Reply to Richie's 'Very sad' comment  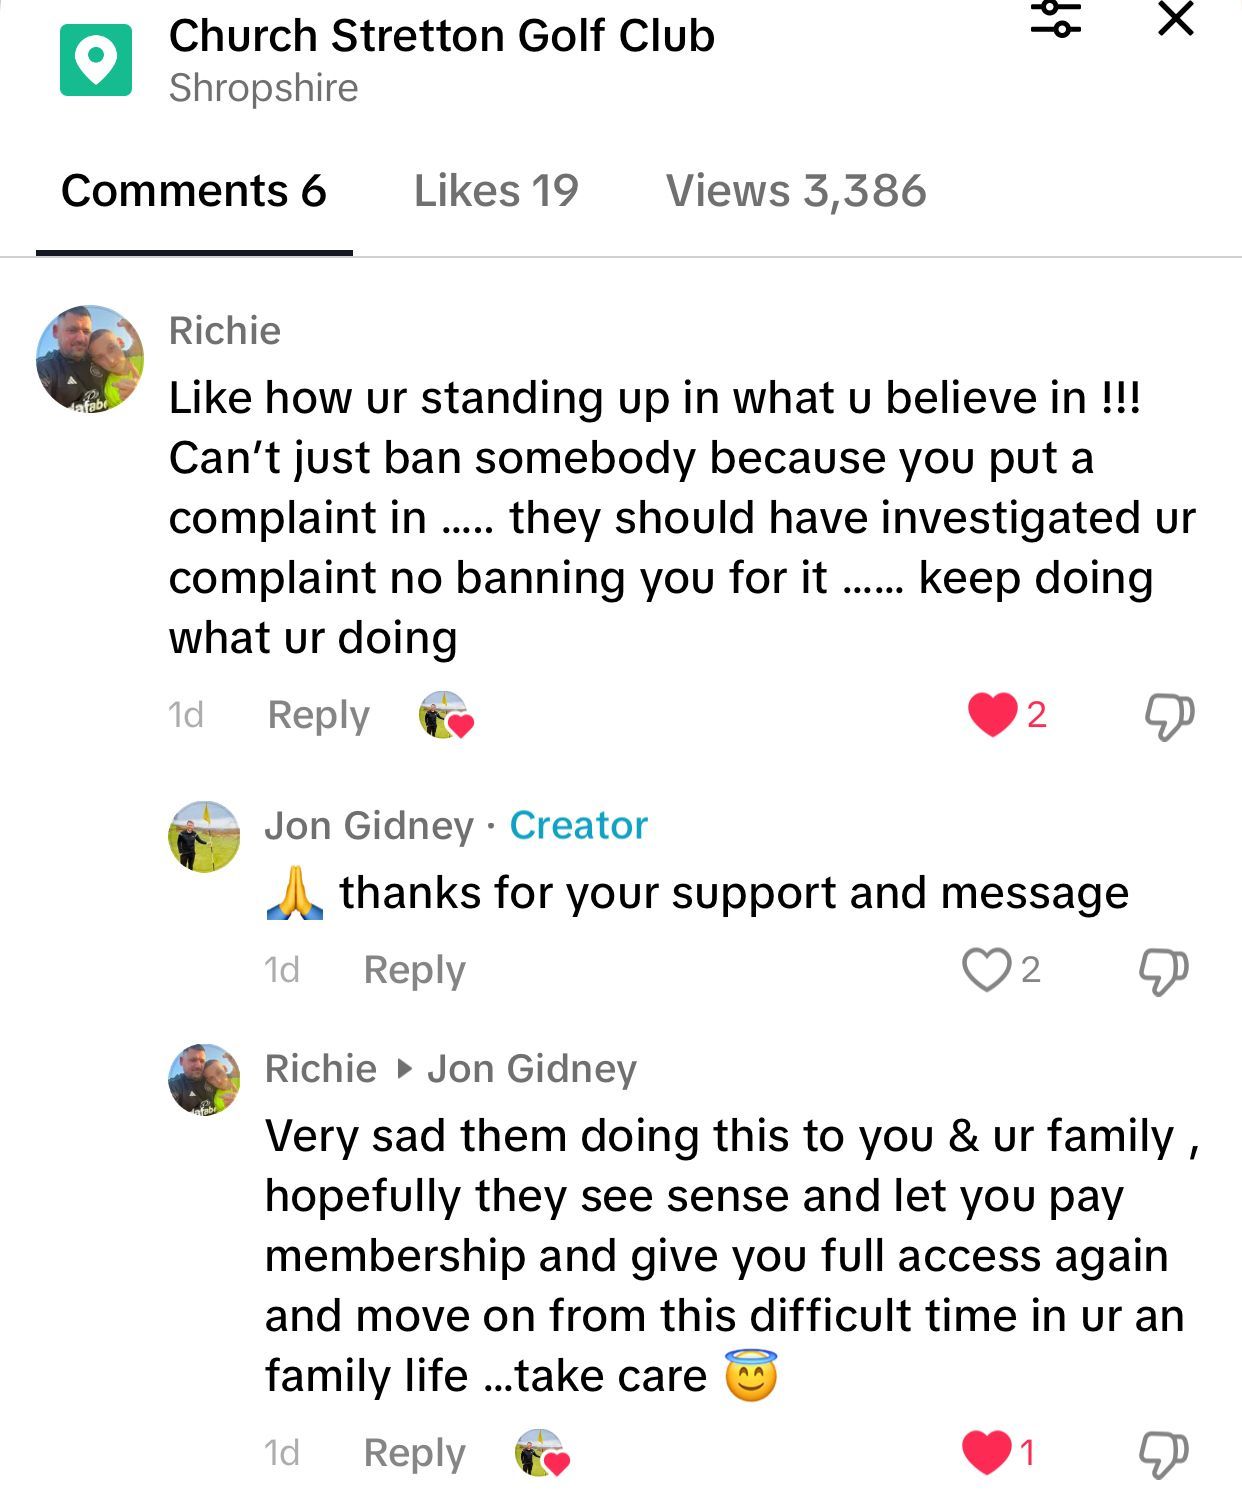tap(414, 1453)
